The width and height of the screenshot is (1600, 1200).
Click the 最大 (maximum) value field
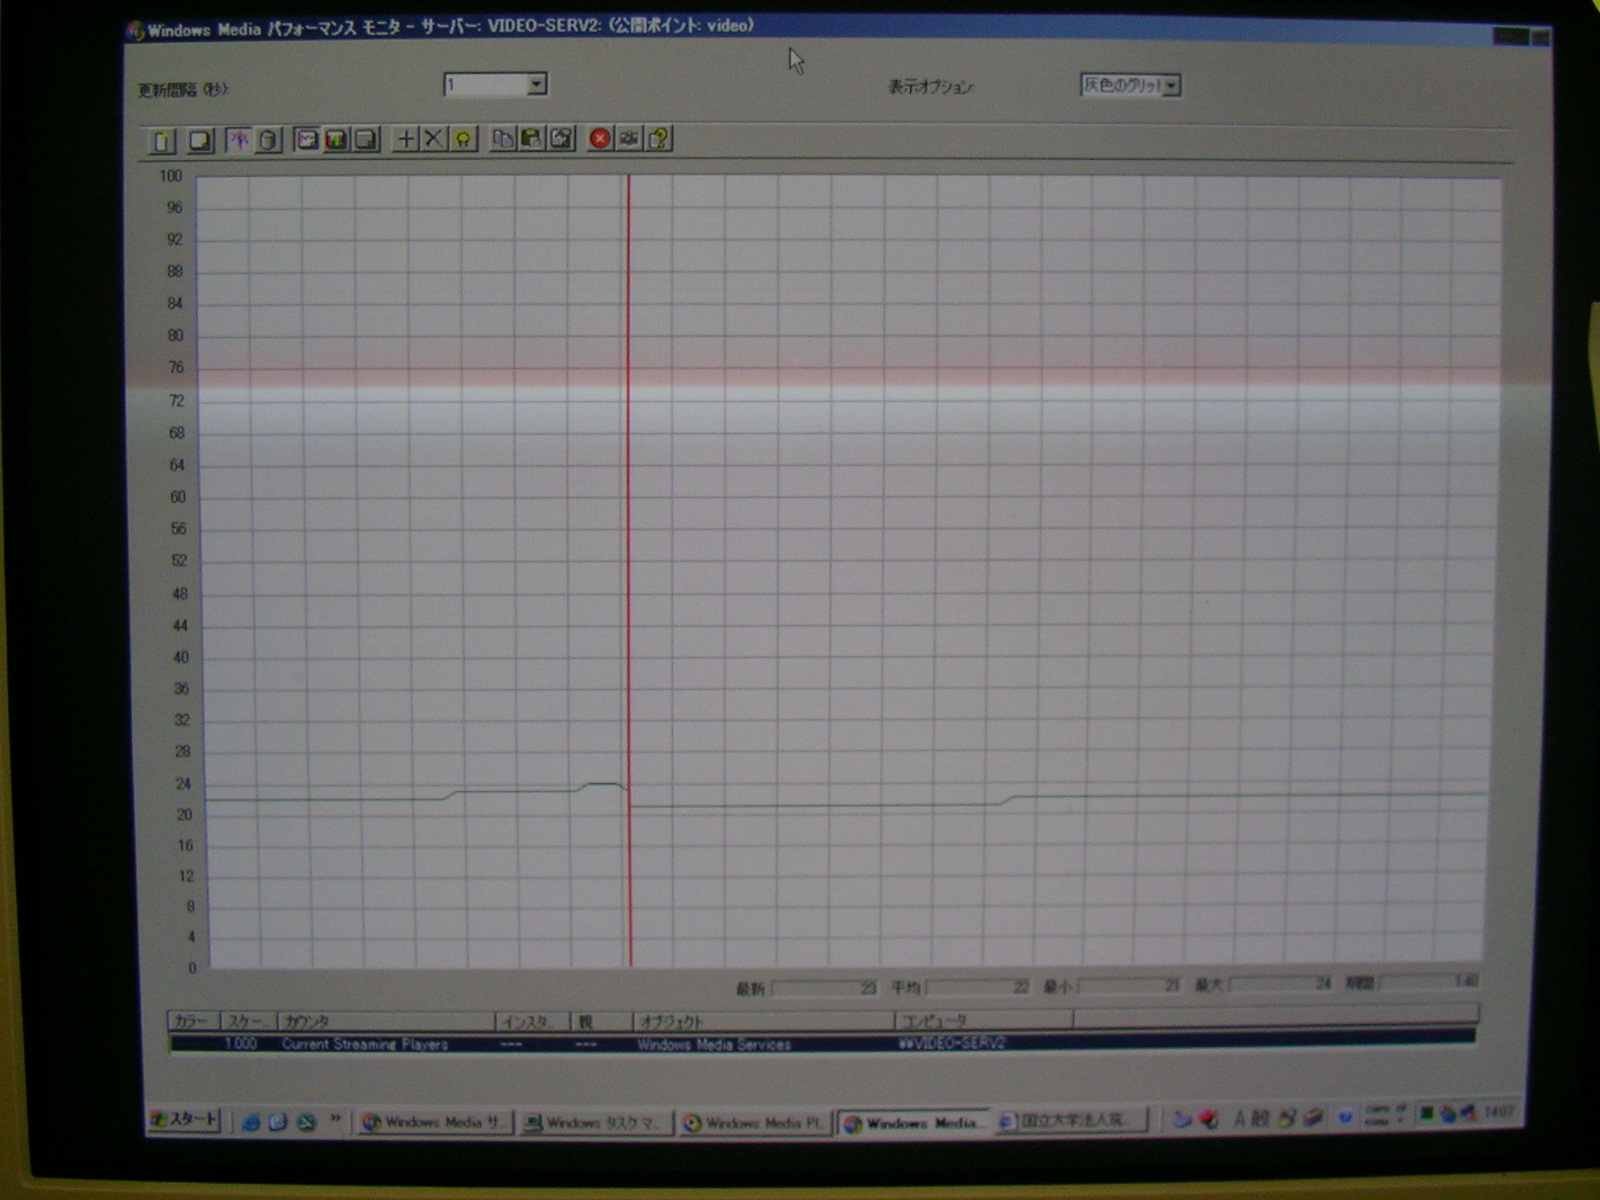coord(1282,984)
